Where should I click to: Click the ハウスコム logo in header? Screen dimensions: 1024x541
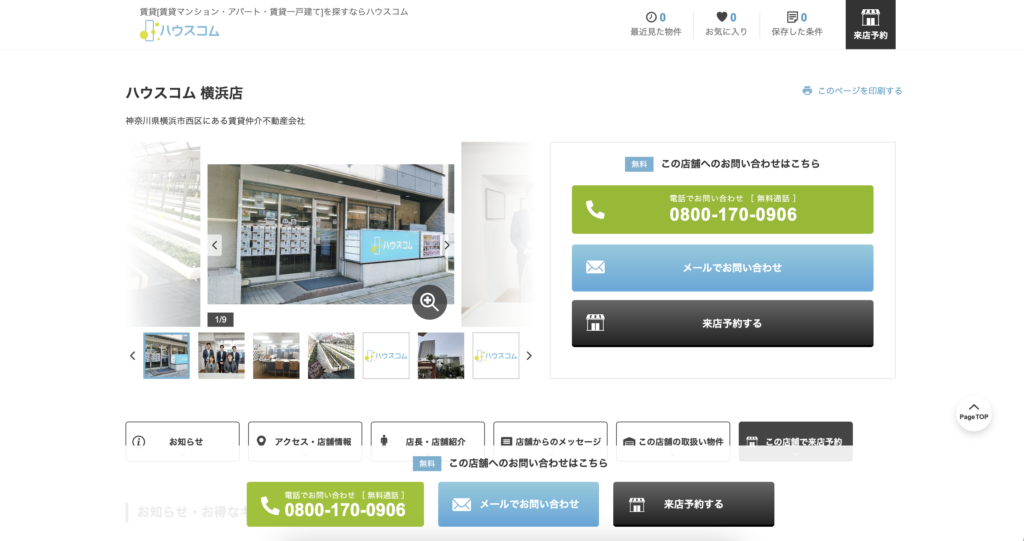180,30
